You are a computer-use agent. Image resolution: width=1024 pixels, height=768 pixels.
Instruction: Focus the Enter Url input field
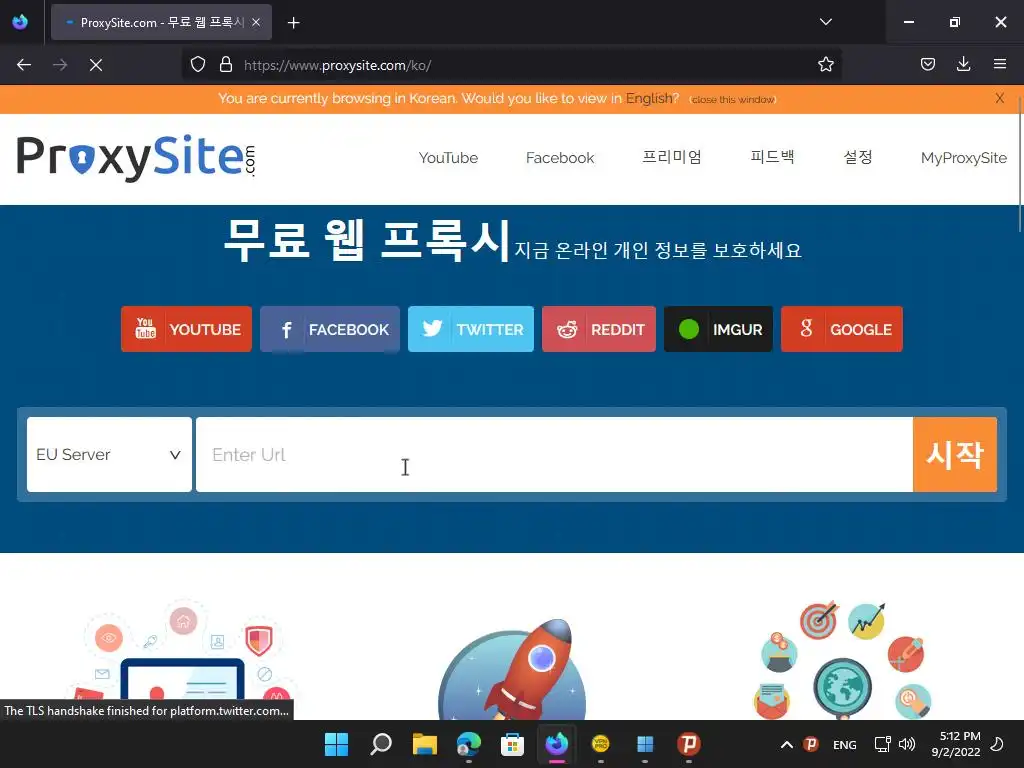coord(554,455)
